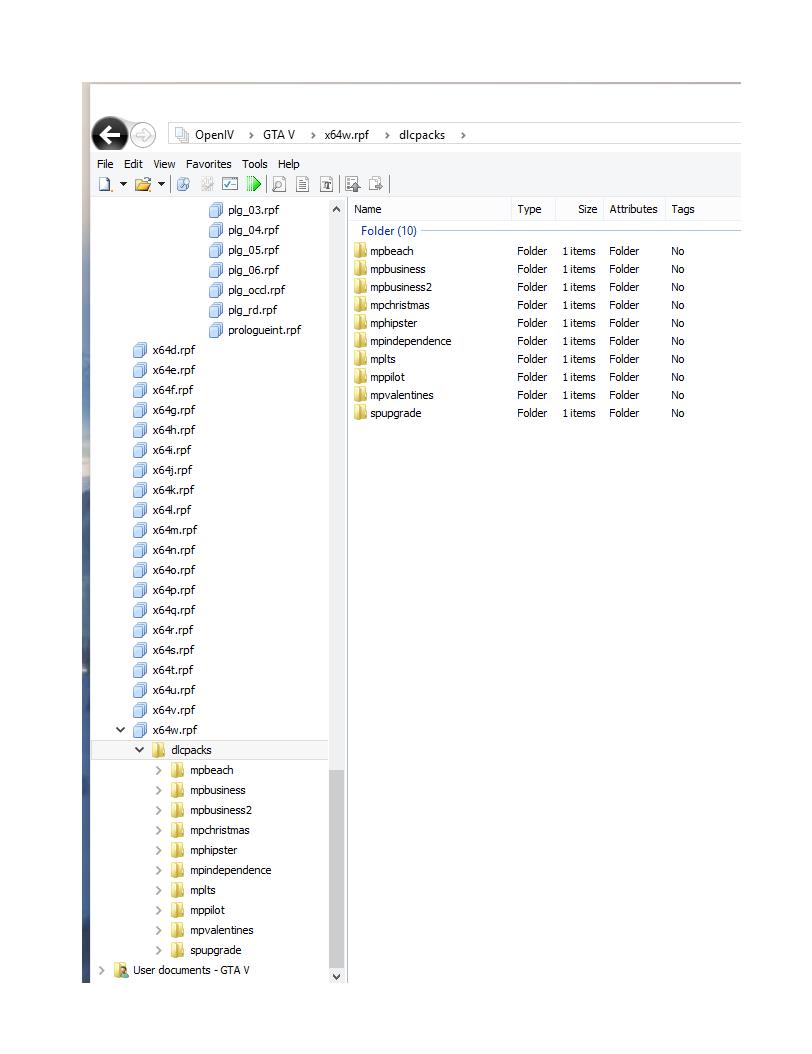The image size is (812, 1054).
Task: Collapse the Folder (10) group header
Action: pos(389,231)
